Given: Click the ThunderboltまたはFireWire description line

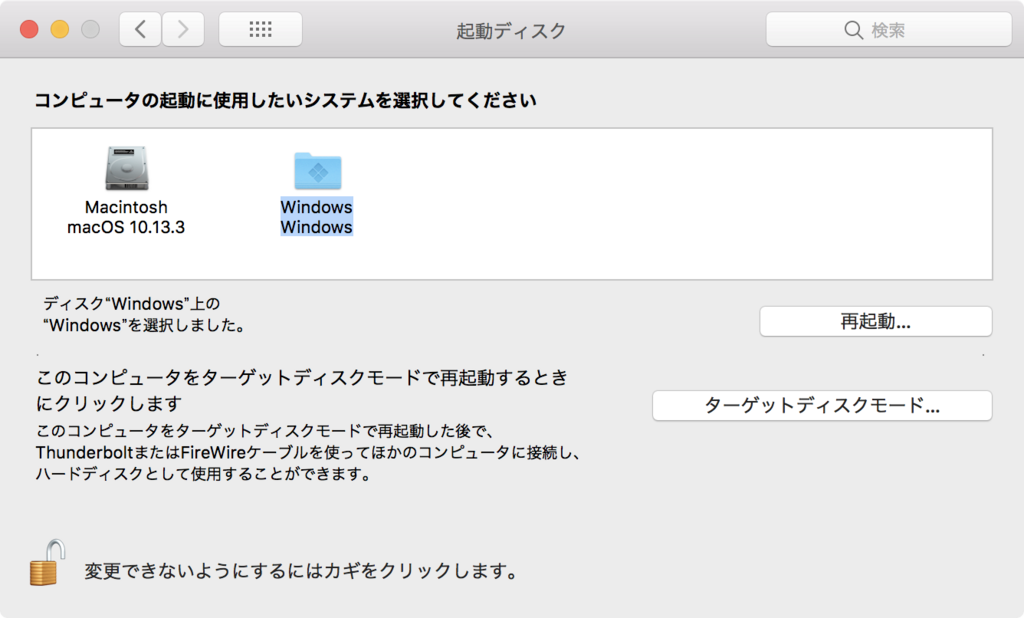Looking at the screenshot, I should point(308,453).
